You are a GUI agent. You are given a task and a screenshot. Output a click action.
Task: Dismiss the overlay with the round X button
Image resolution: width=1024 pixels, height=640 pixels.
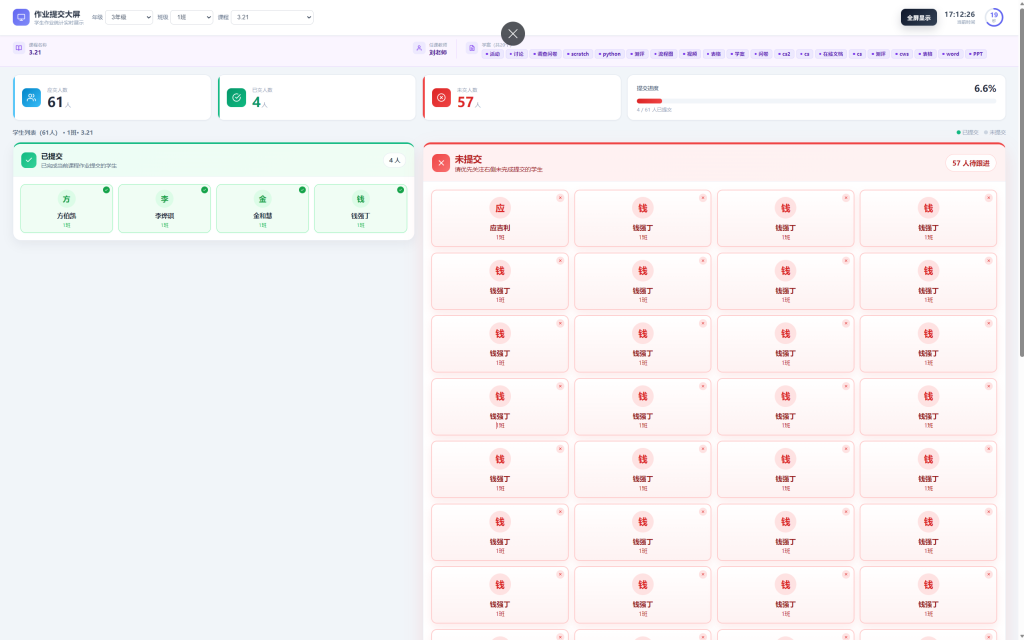point(513,33)
